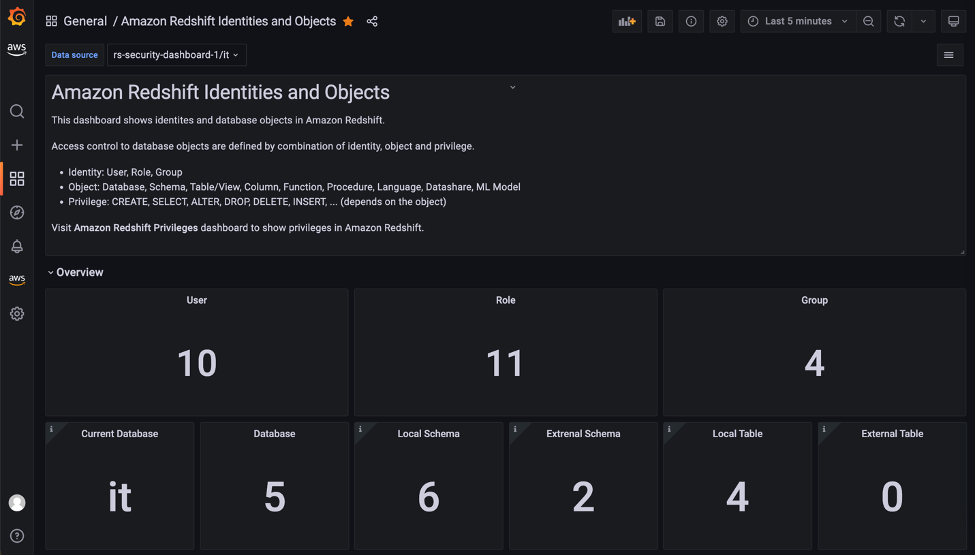Unstar the dashboard with star icon
This screenshot has height=556, width=977.
pos(348,22)
